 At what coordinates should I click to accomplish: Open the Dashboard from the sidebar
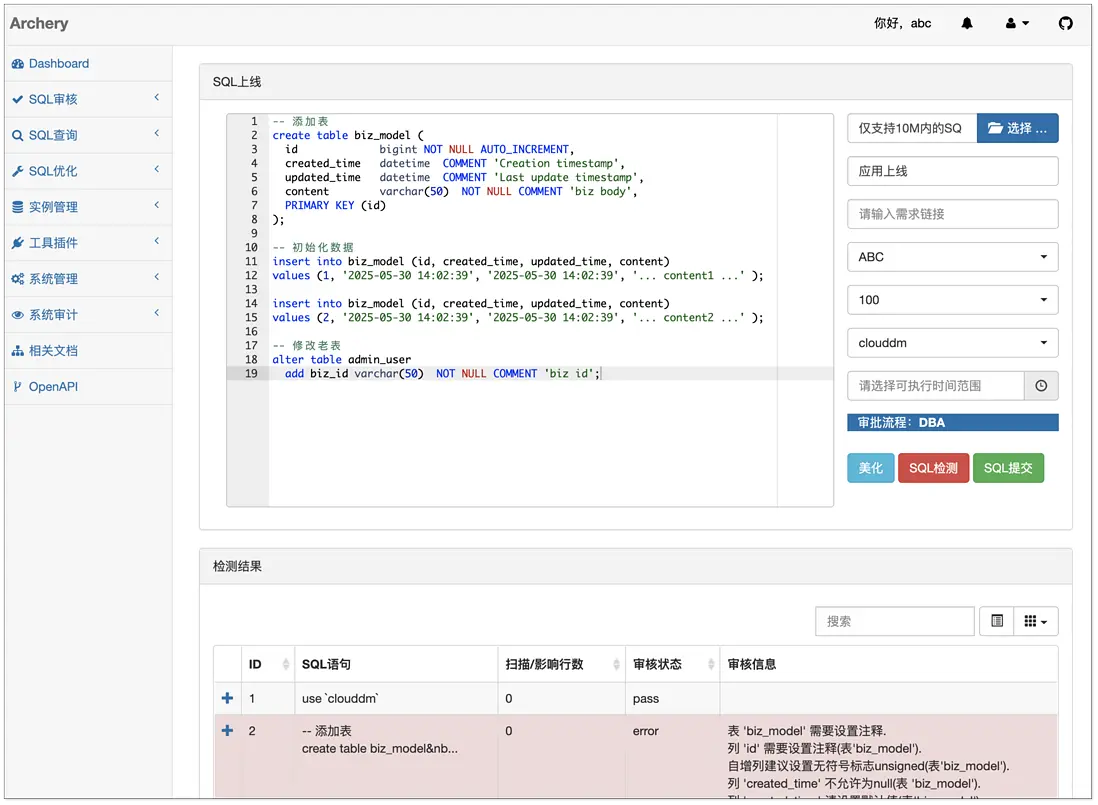[51, 63]
